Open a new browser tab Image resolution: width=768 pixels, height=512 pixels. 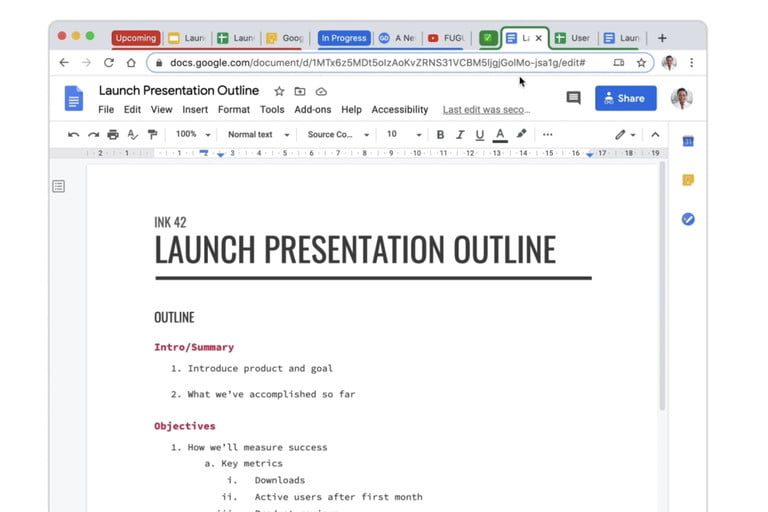coord(662,38)
